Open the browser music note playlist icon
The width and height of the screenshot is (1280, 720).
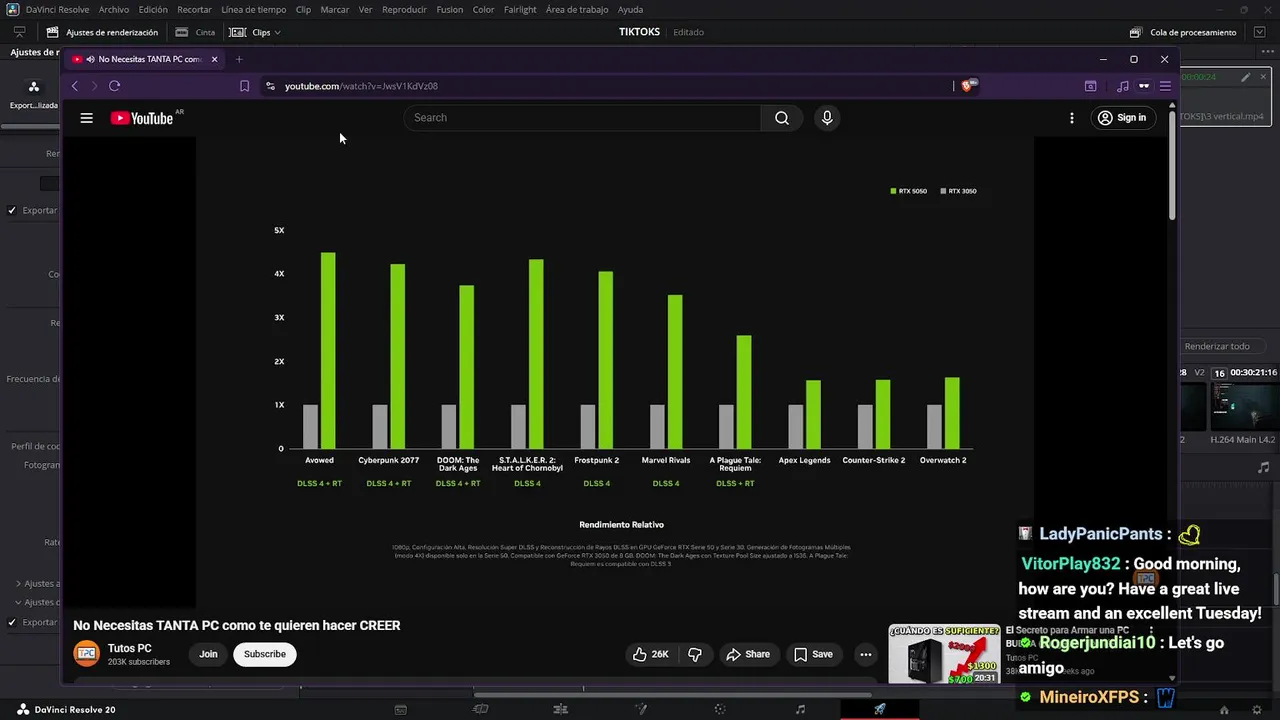(x=1123, y=86)
